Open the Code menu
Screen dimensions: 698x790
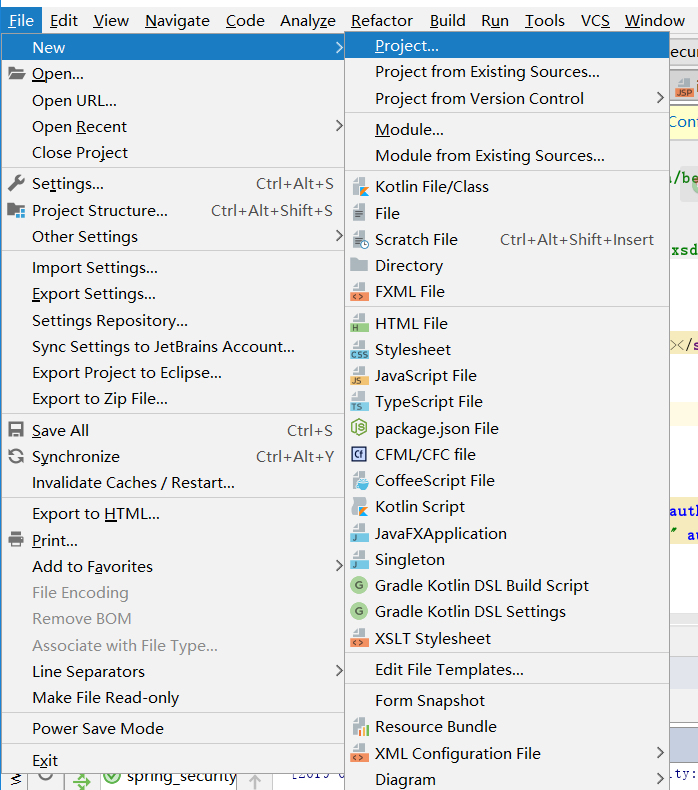tap(245, 21)
